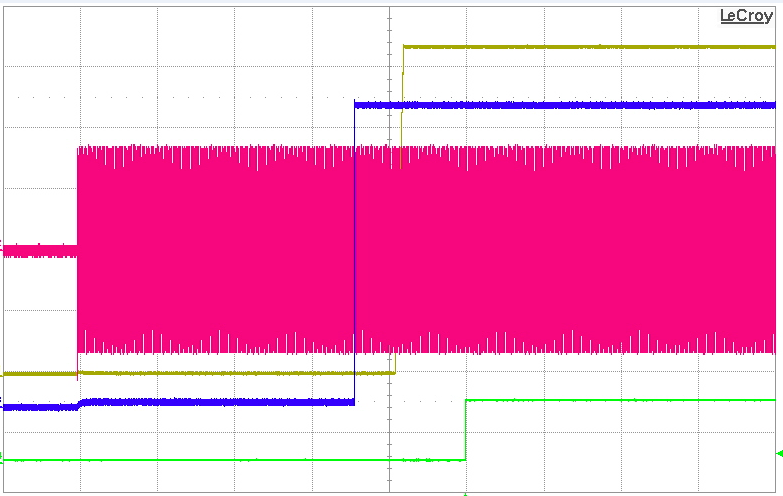This screenshot has height=496, width=783.
Task: Select the green channel ground marker at left edge
Action: point(3,459)
